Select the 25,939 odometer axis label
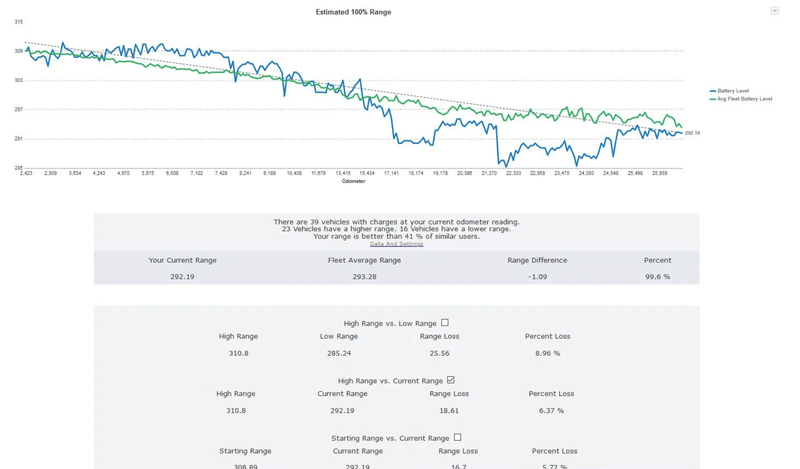The height and width of the screenshot is (469, 800). point(659,173)
